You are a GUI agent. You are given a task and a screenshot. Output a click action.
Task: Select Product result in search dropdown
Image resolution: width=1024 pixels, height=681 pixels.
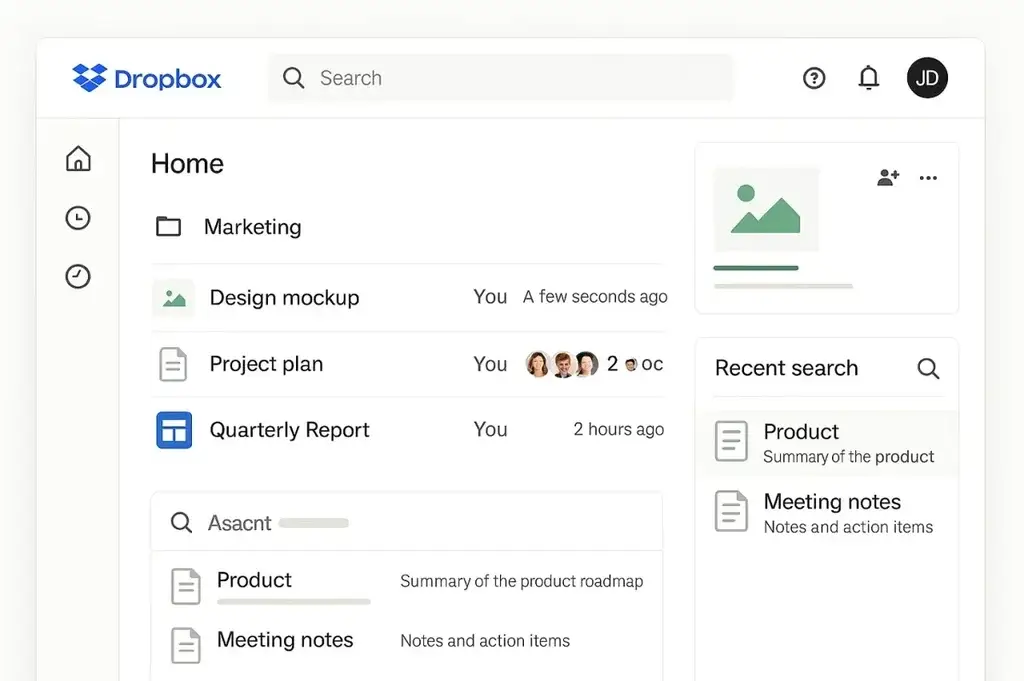coord(407,585)
